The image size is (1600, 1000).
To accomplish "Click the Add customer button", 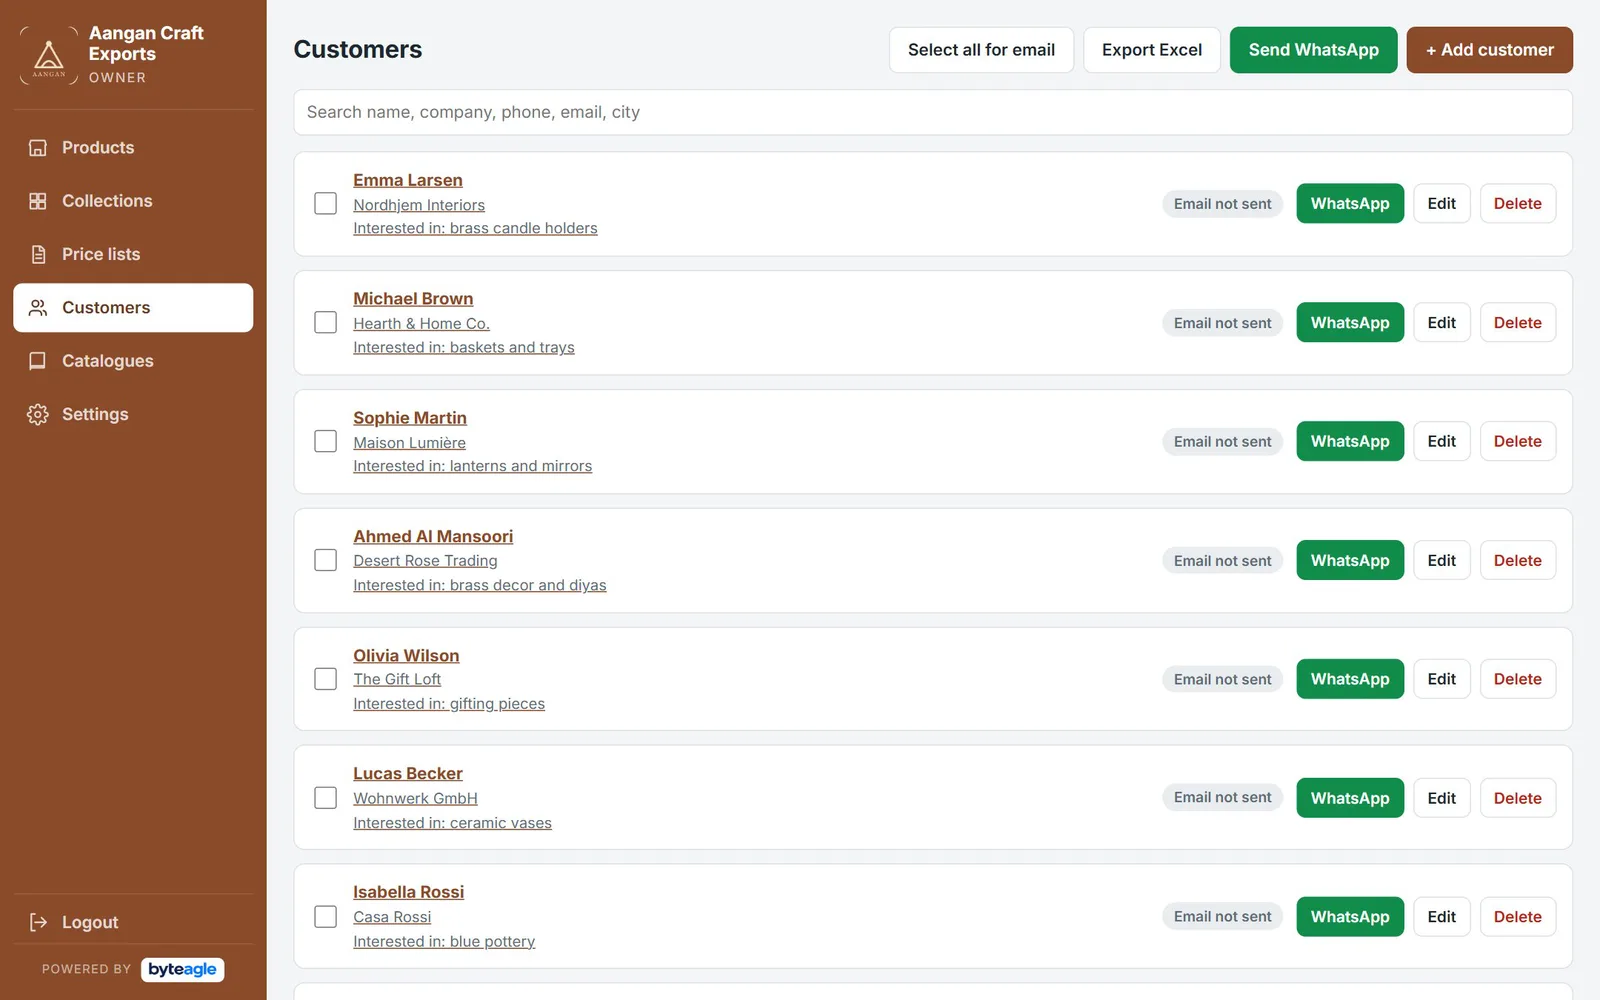I will [1489, 50].
